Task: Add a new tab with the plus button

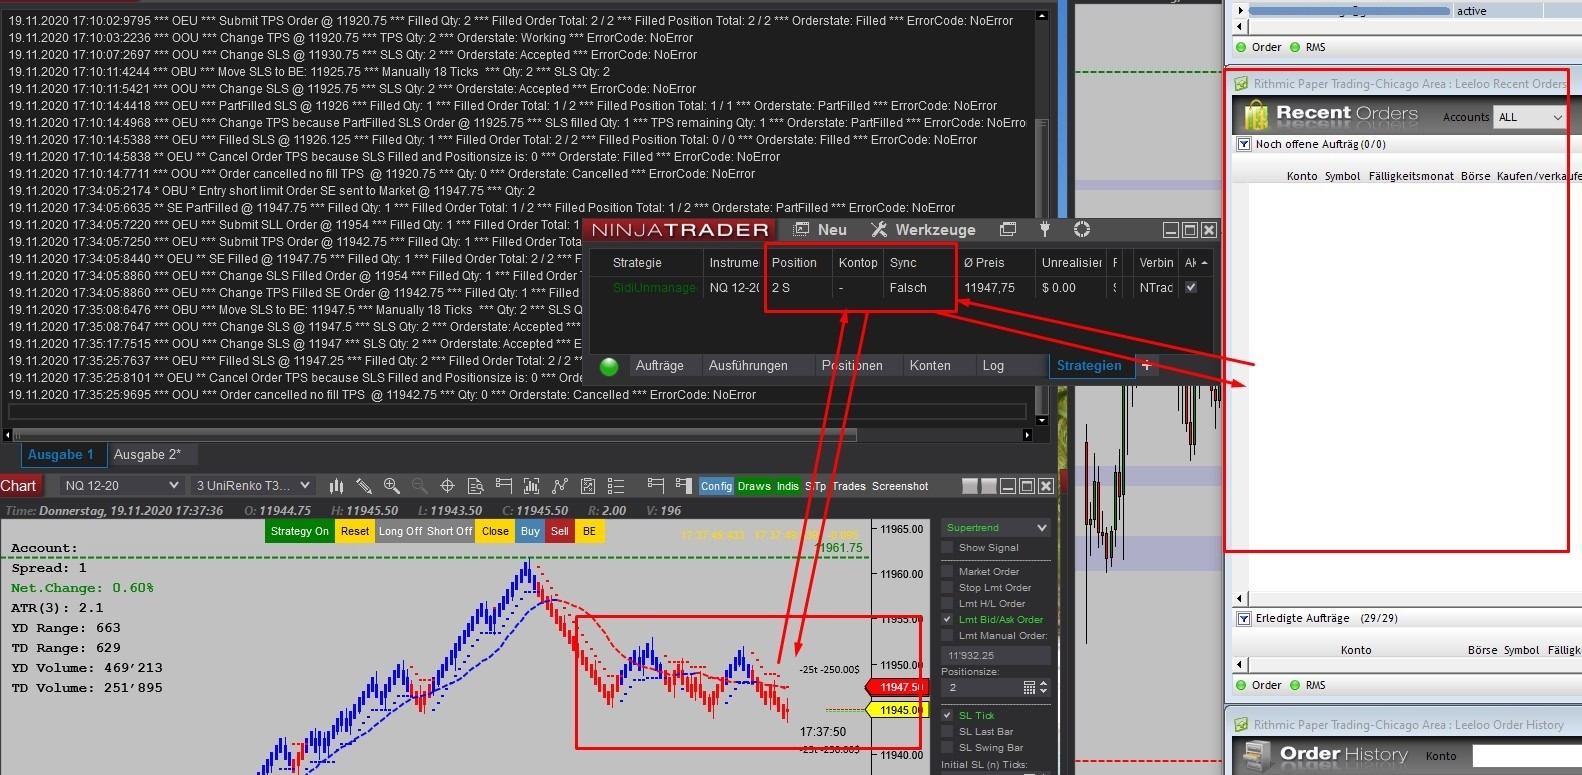Action: point(1146,366)
